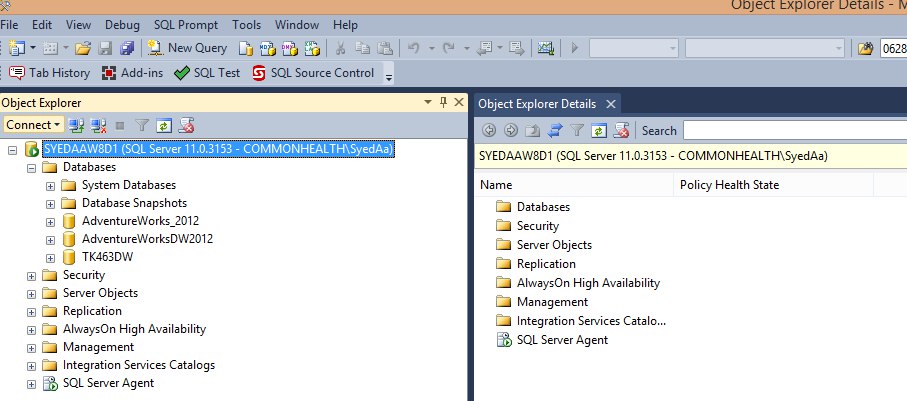Image resolution: width=907 pixels, height=401 pixels.
Task: Open the Connect dropdown
Action: pyautogui.click(x=33, y=125)
